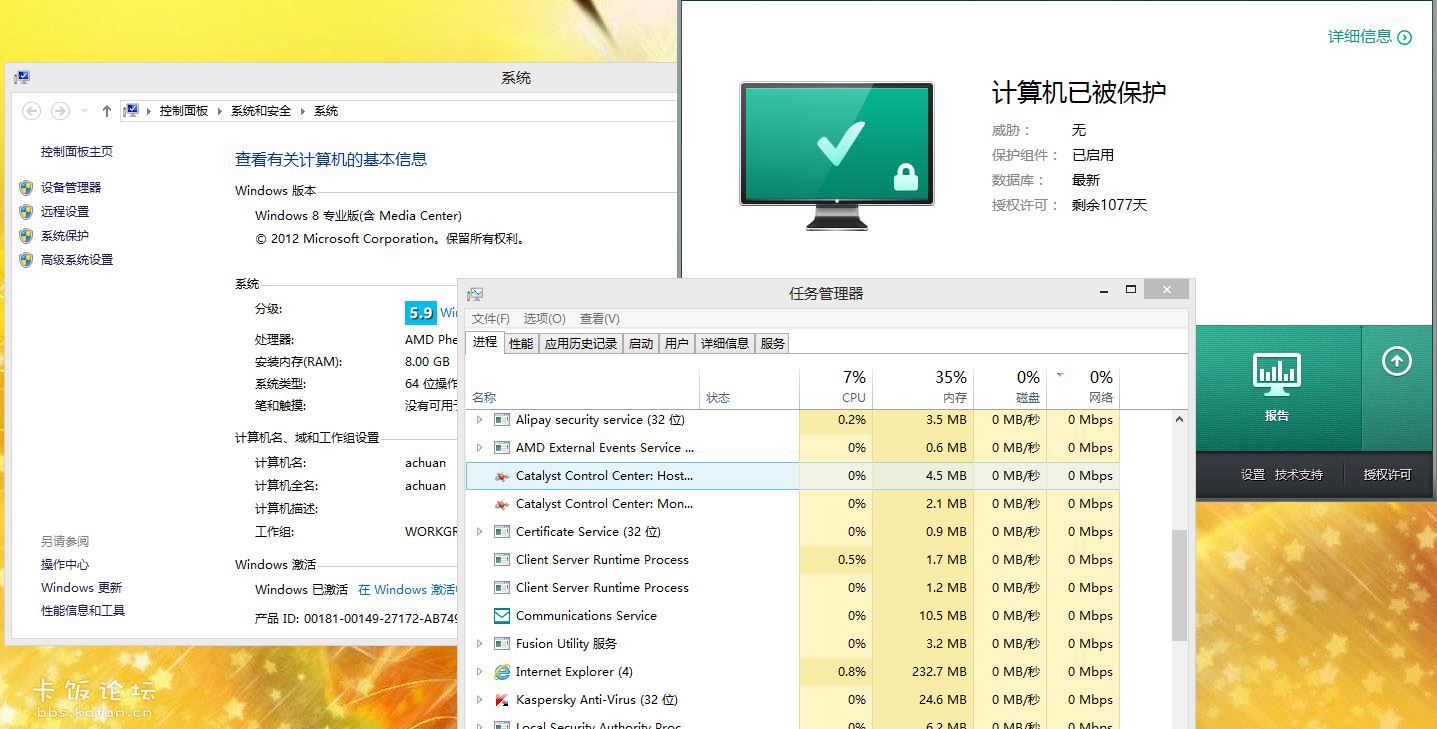1437x729 pixels.
Task: Open Kaspersky Technical Support link
Action: 1297,474
